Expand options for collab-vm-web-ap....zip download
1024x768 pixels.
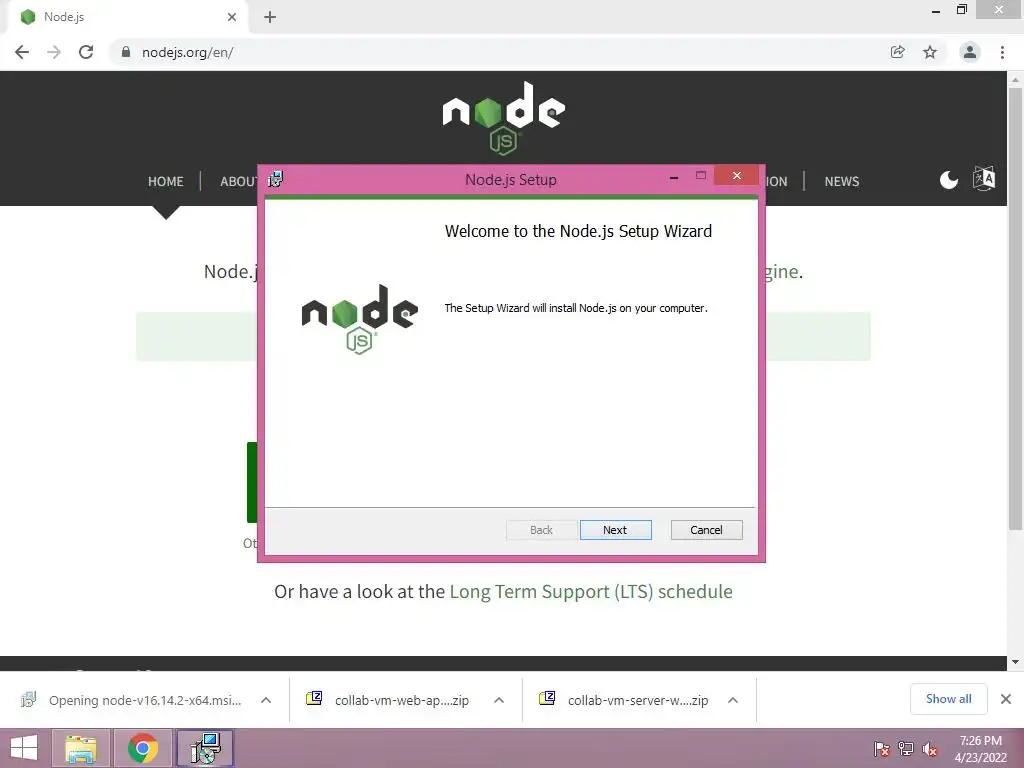point(499,700)
